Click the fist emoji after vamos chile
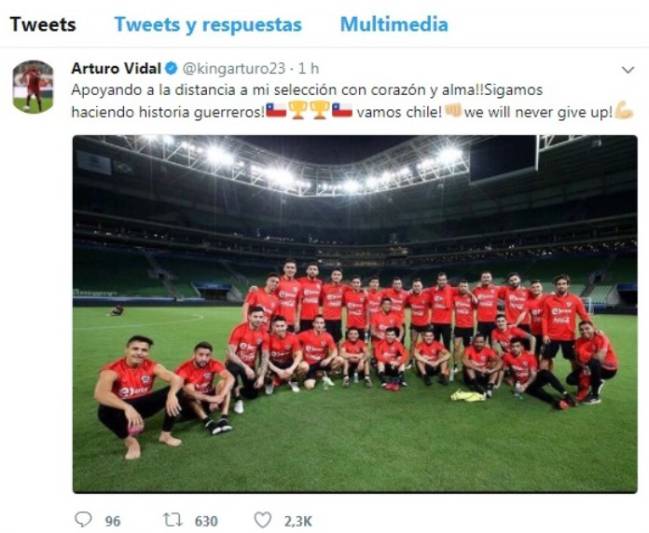649x533 pixels. pyautogui.click(x=453, y=111)
